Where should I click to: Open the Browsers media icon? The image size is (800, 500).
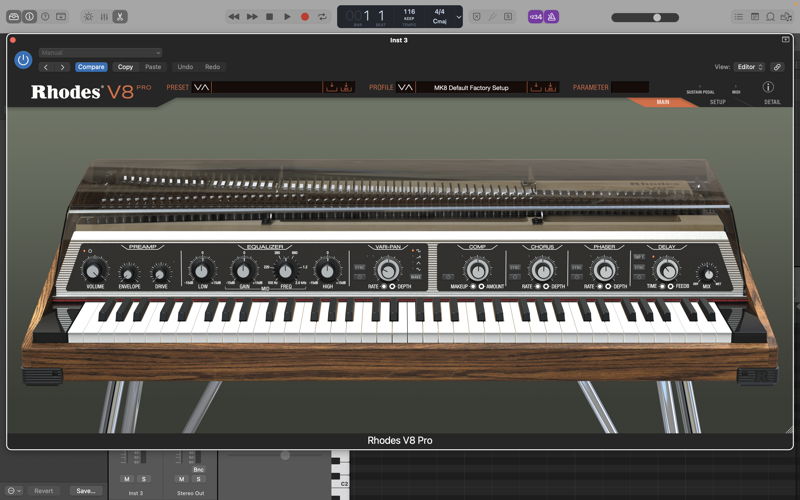[x=786, y=17]
